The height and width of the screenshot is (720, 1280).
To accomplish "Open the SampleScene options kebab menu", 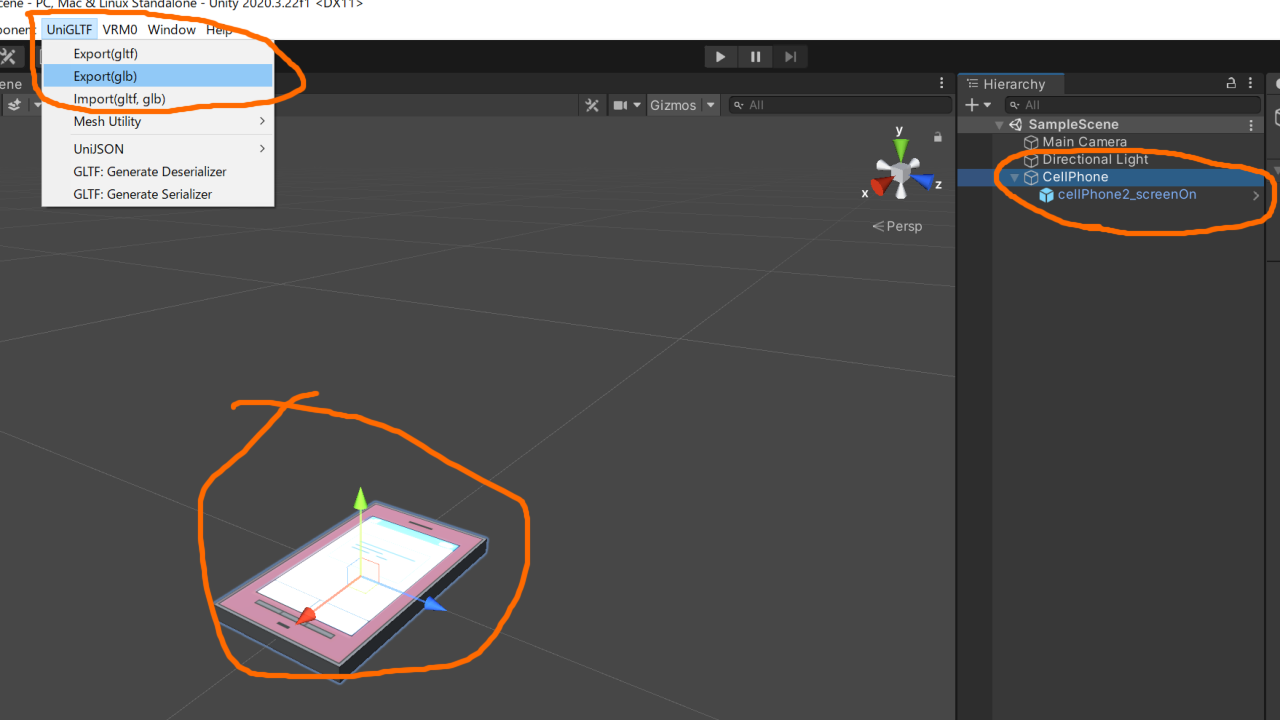I will 1251,125.
